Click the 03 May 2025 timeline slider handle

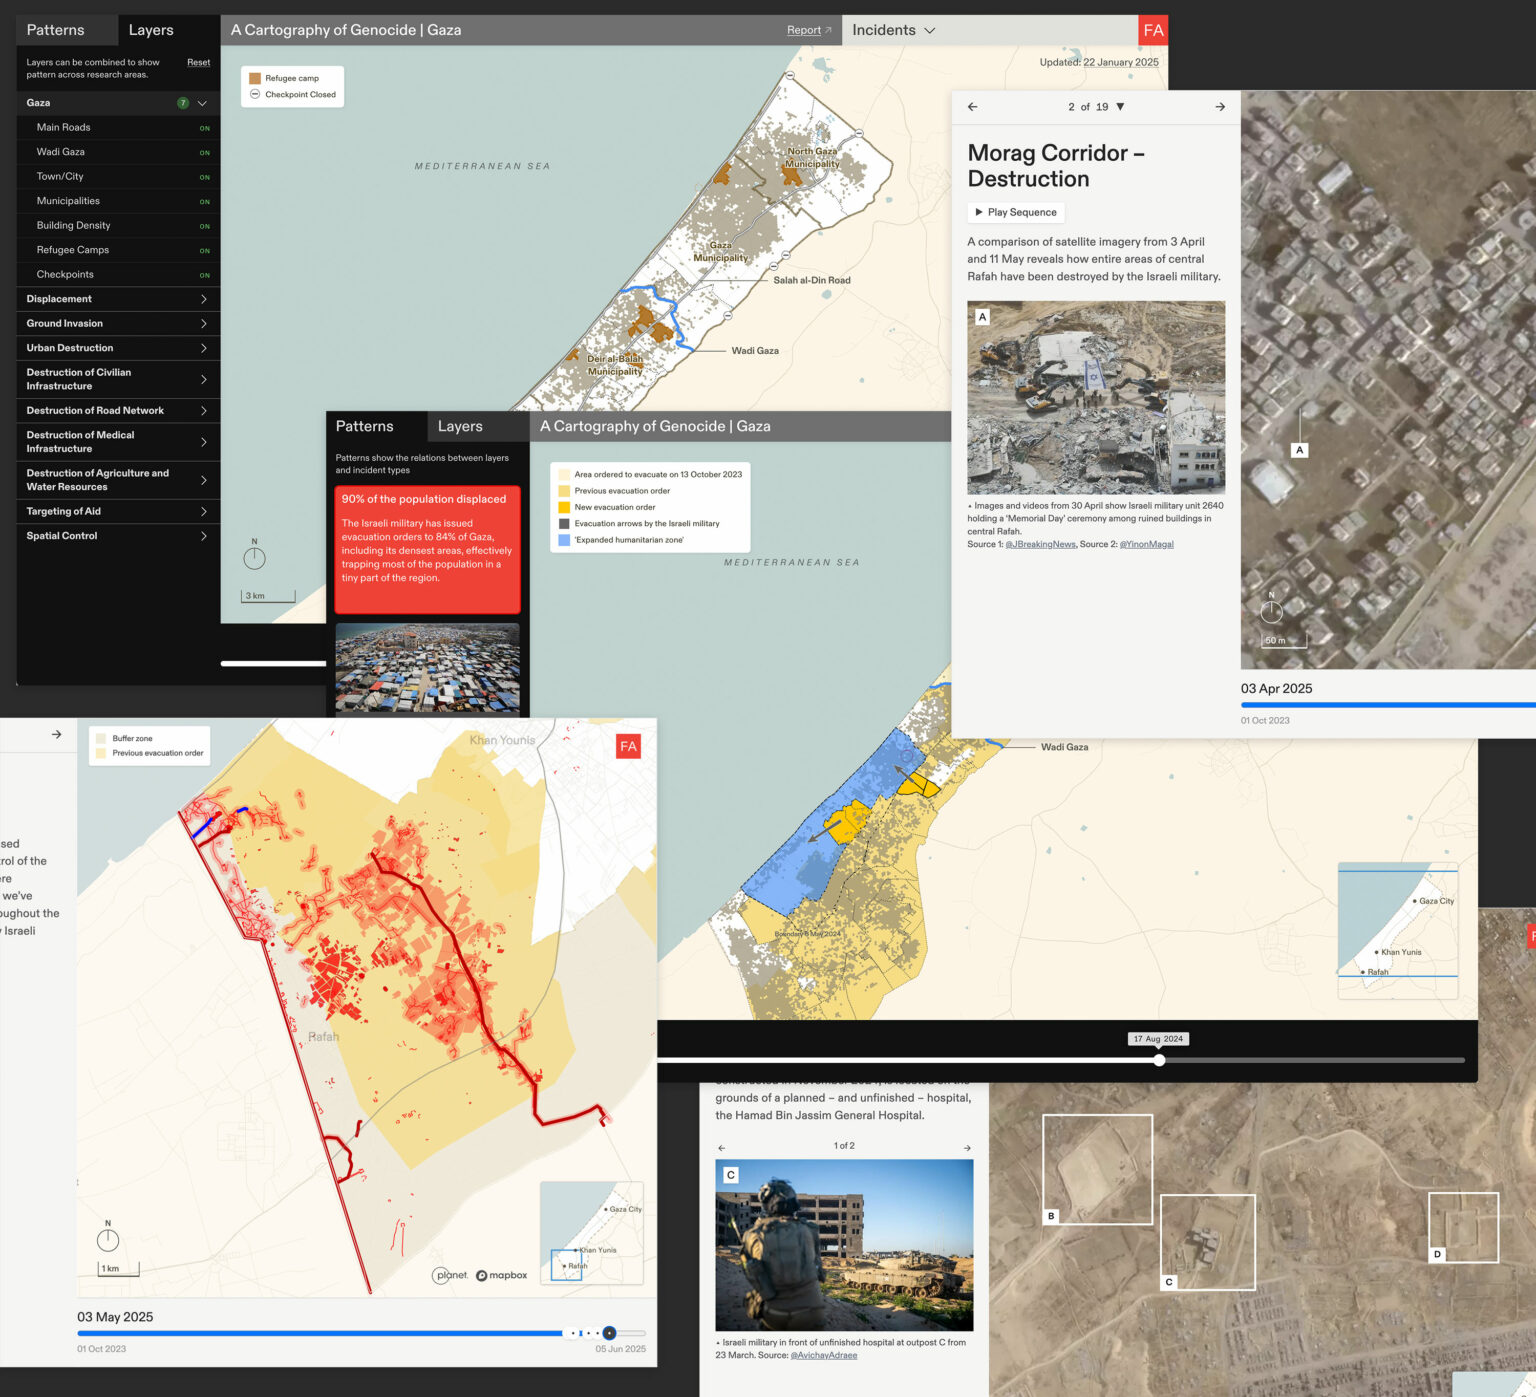pos(609,1333)
